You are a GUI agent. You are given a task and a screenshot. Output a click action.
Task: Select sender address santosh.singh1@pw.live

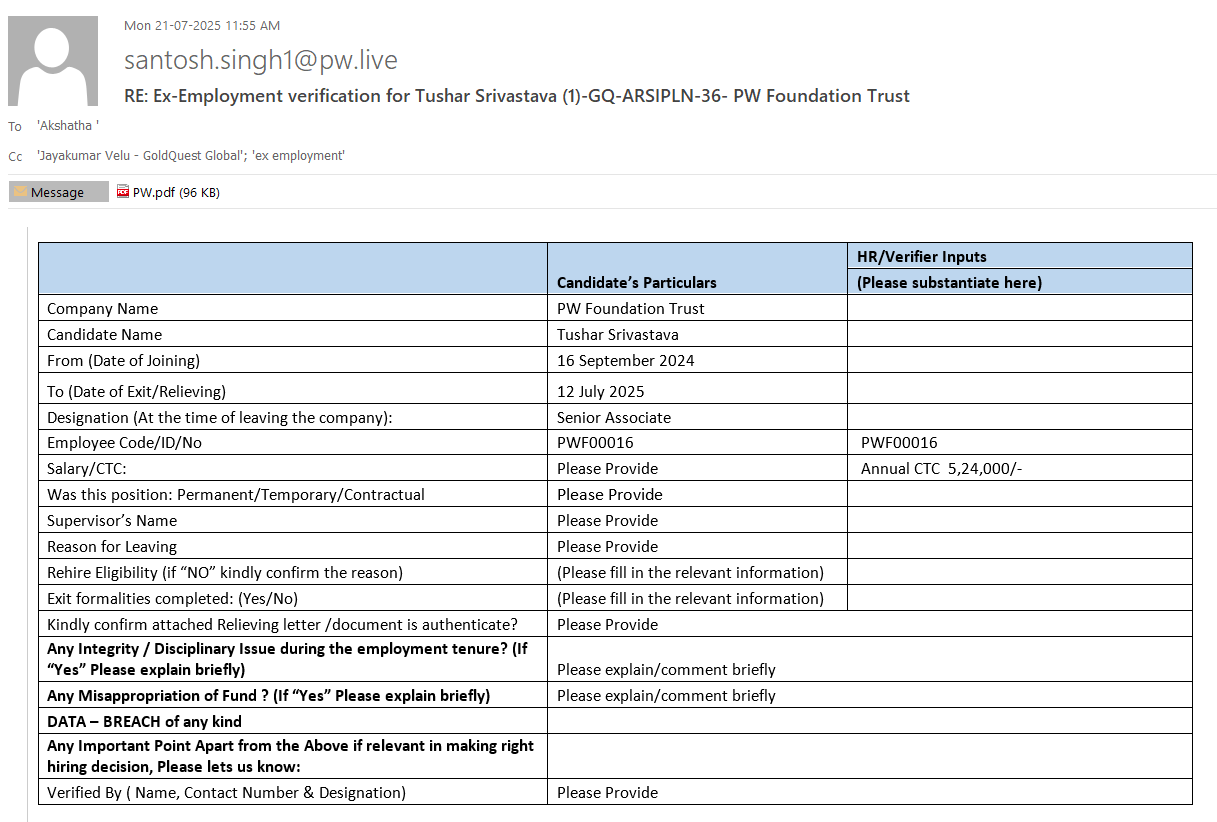coord(261,60)
